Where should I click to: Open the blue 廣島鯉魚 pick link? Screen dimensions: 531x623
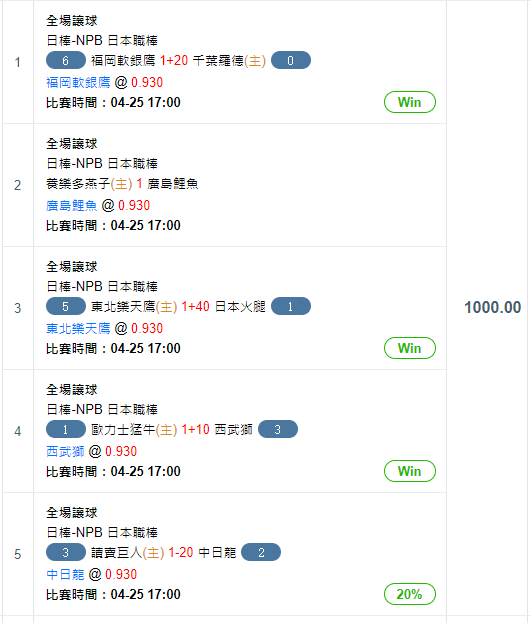click(x=72, y=205)
